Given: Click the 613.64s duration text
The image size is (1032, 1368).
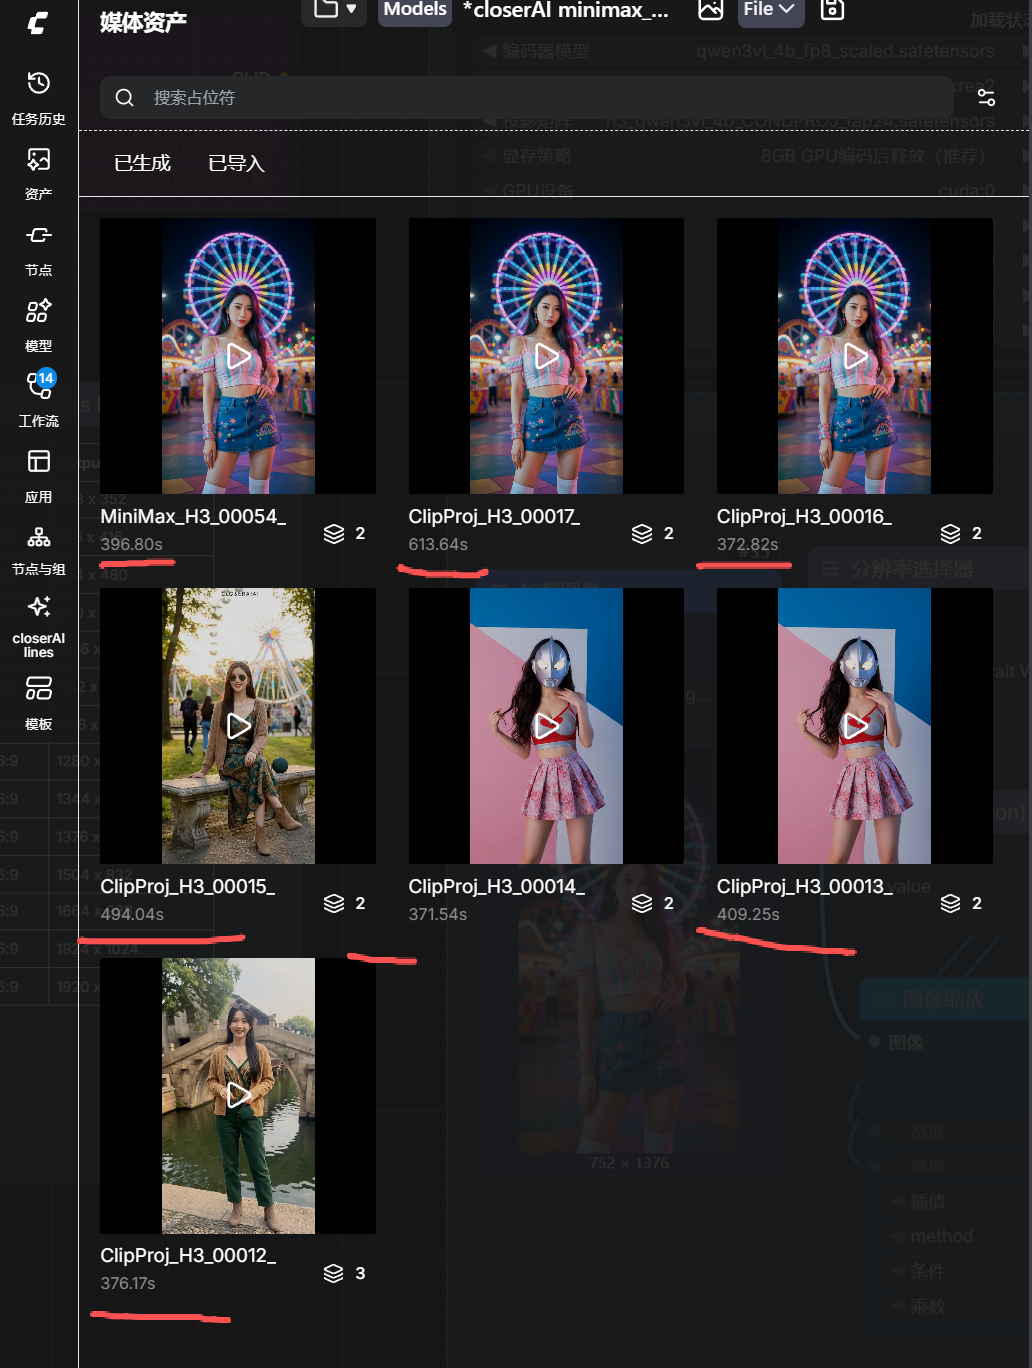Looking at the screenshot, I should pyautogui.click(x=438, y=545).
